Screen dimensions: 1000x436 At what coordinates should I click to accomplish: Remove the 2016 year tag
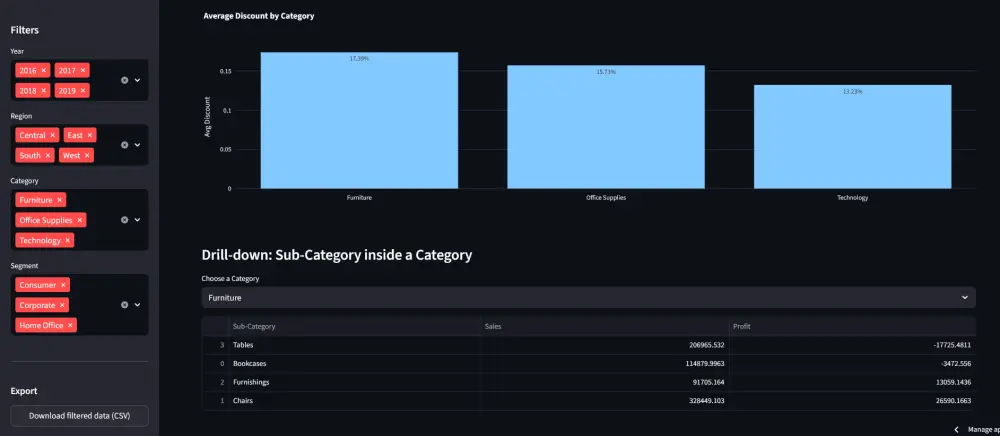tap(43, 70)
